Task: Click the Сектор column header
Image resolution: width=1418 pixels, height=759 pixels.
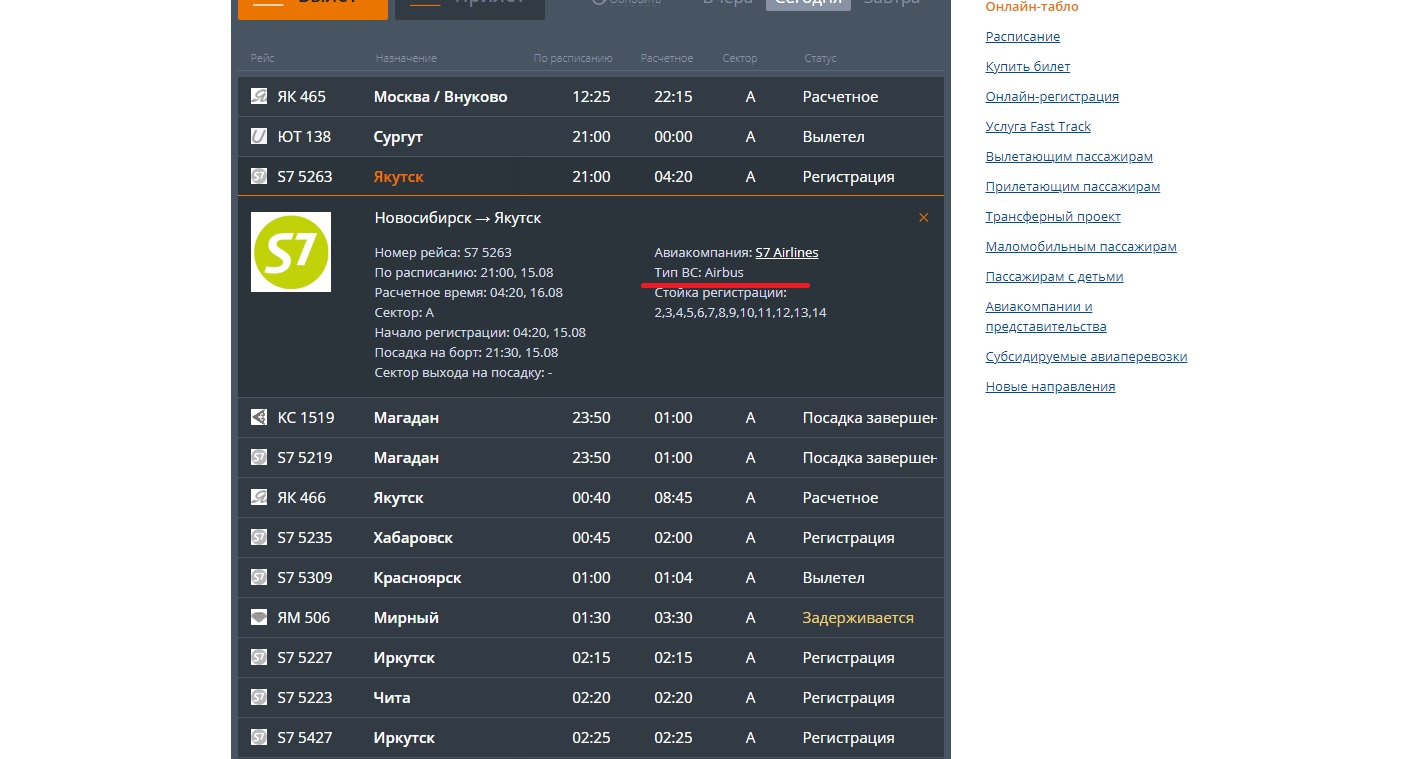Action: click(740, 59)
